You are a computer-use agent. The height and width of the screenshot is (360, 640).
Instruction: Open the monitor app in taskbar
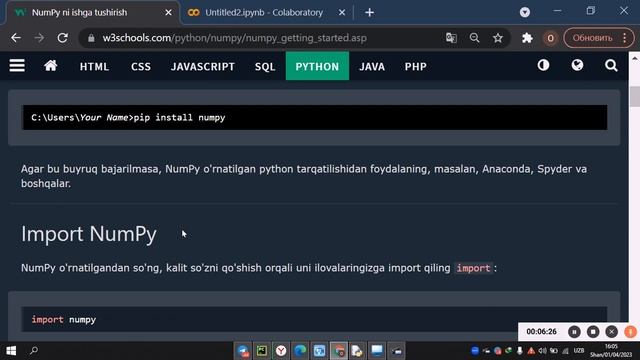click(377, 351)
